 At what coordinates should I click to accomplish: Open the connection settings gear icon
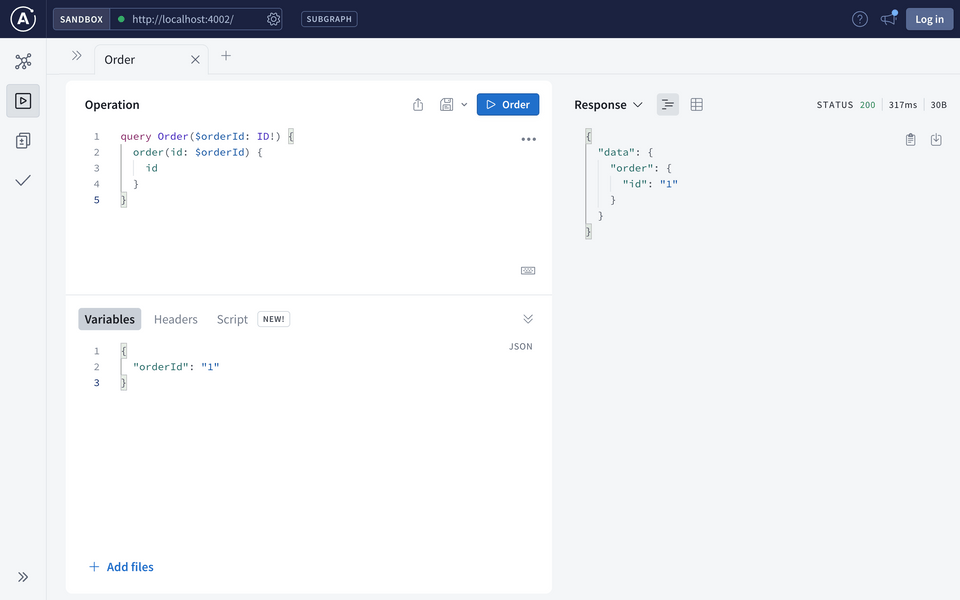273,19
